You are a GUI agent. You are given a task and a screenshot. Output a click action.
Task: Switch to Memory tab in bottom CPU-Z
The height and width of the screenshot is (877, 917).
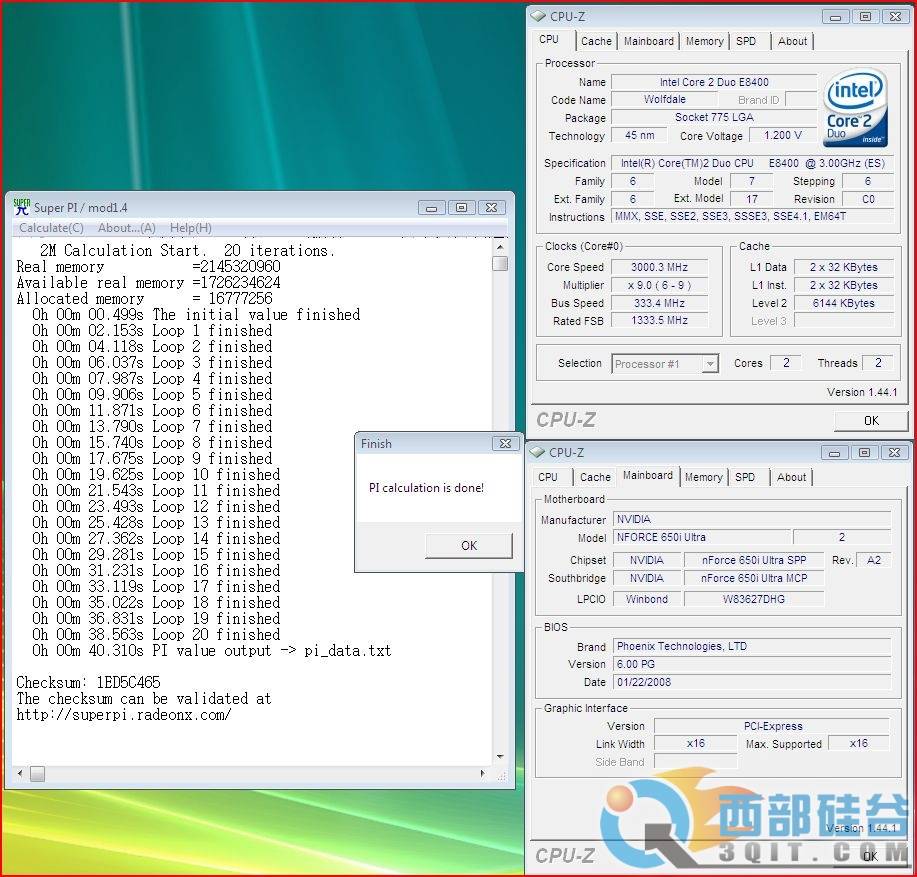click(704, 477)
